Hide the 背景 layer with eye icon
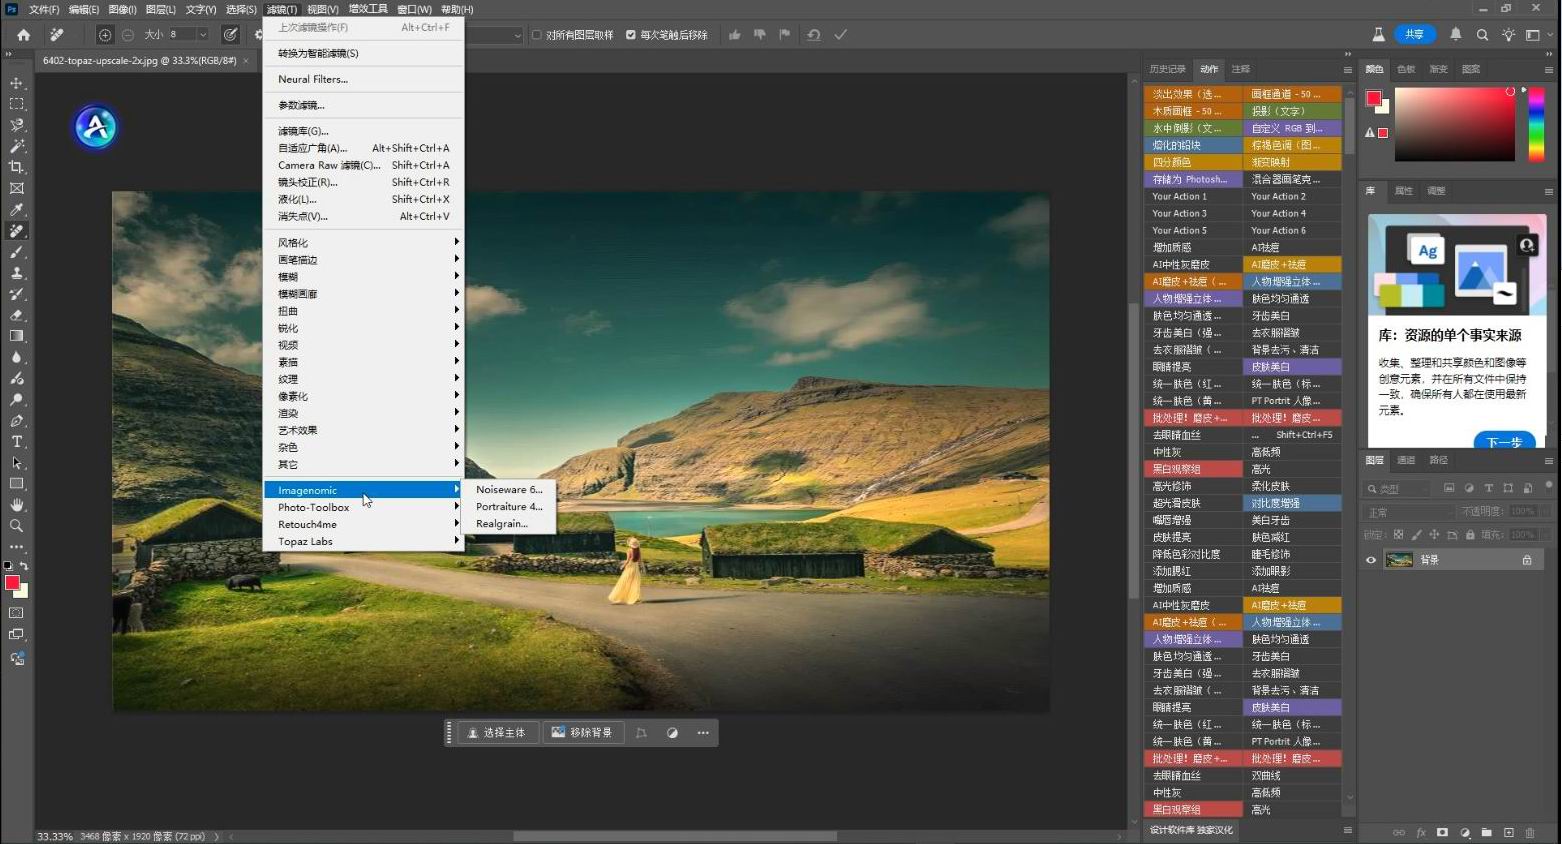 1371,560
